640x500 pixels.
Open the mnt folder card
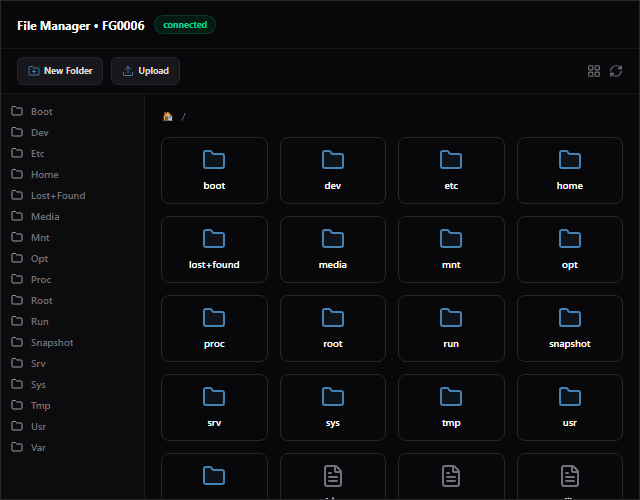pyautogui.click(x=451, y=249)
